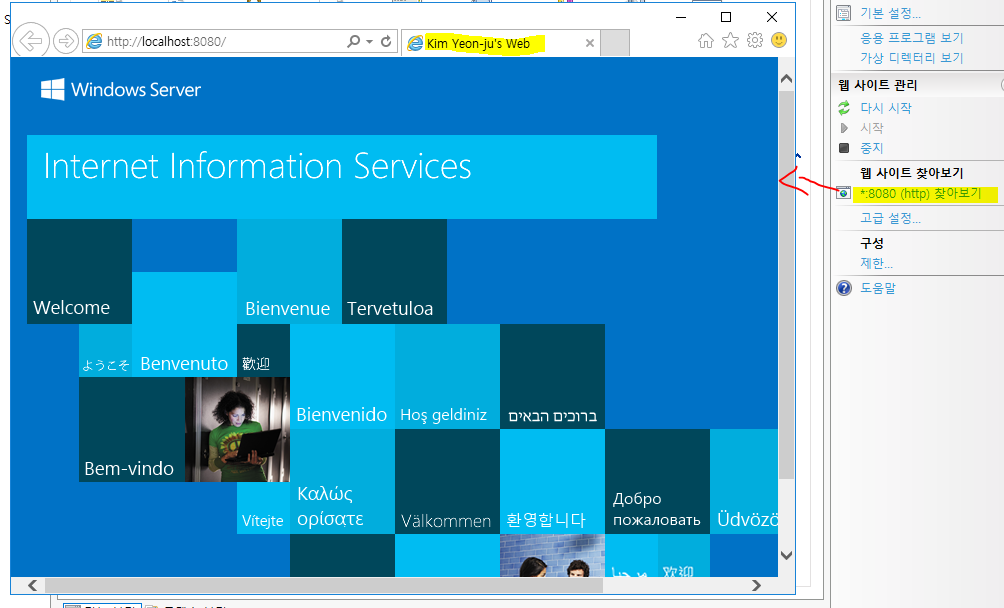Open 제한 configuration link

(876, 263)
